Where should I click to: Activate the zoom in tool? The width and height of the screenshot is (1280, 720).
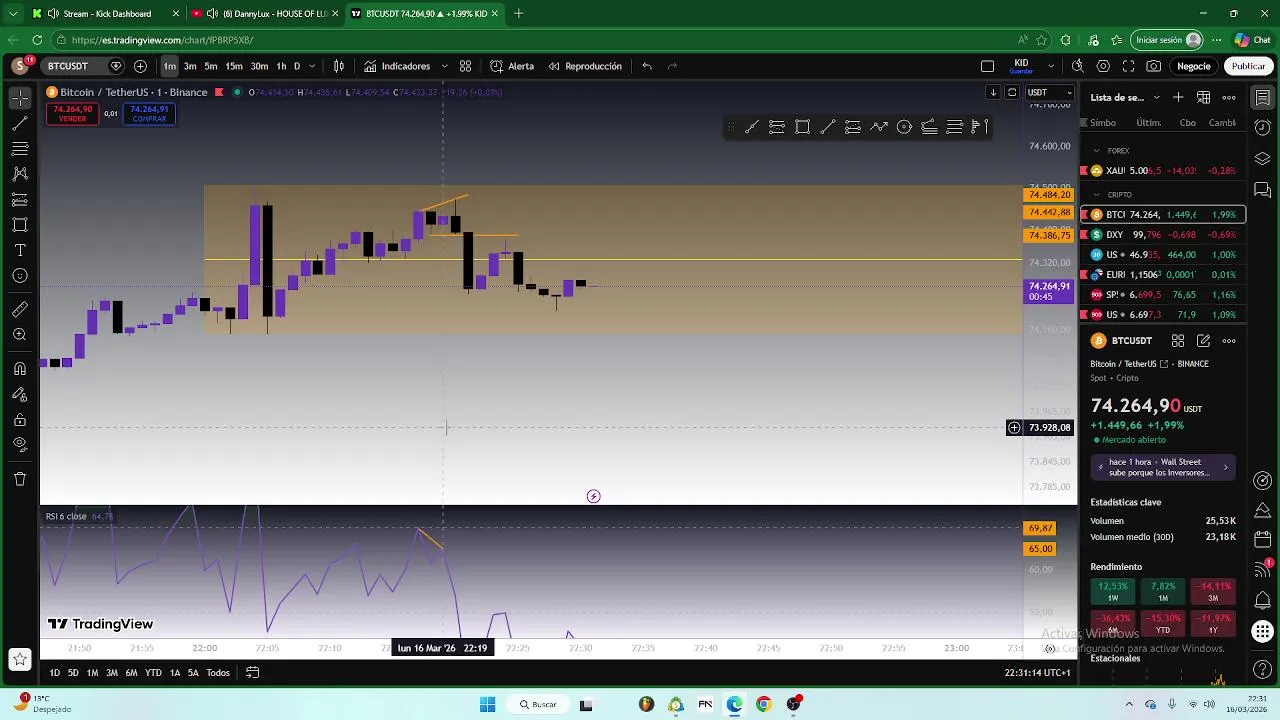pos(20,335)
